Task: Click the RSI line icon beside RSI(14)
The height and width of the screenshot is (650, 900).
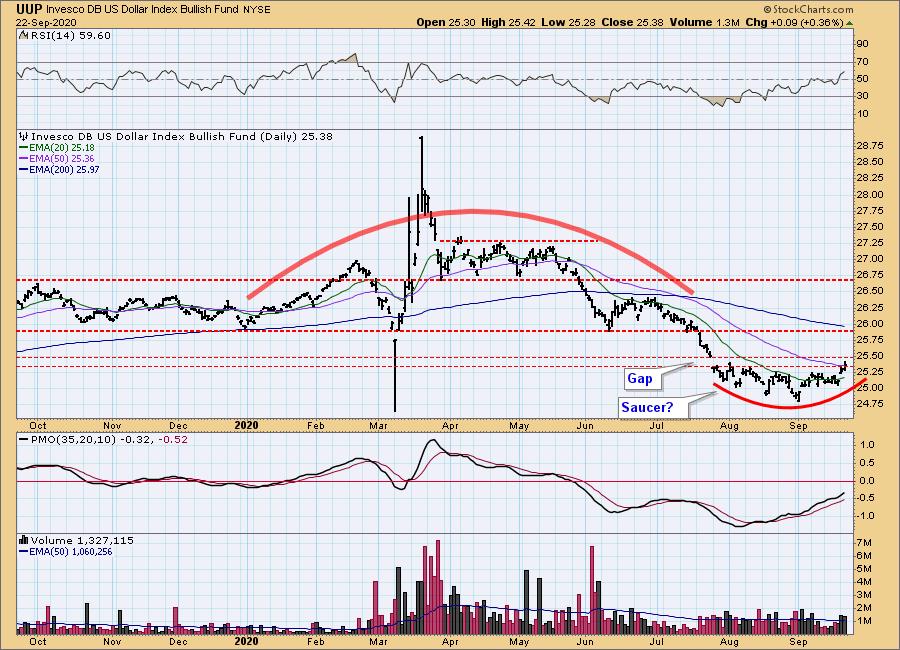Action: click(x=23, y=35)
